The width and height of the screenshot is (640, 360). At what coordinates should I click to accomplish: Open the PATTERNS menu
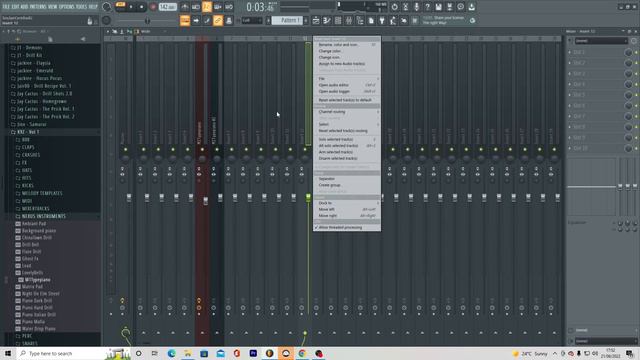38,7
